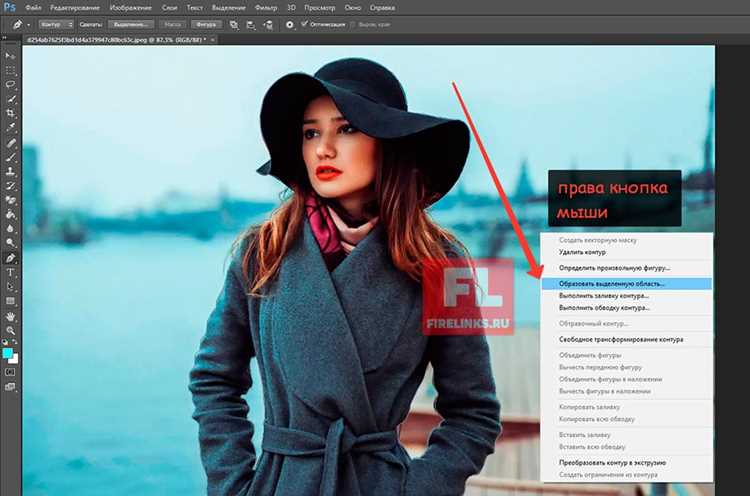Click the Ps application logo
This screenshot has height=496, width=750.
(9, 7)
